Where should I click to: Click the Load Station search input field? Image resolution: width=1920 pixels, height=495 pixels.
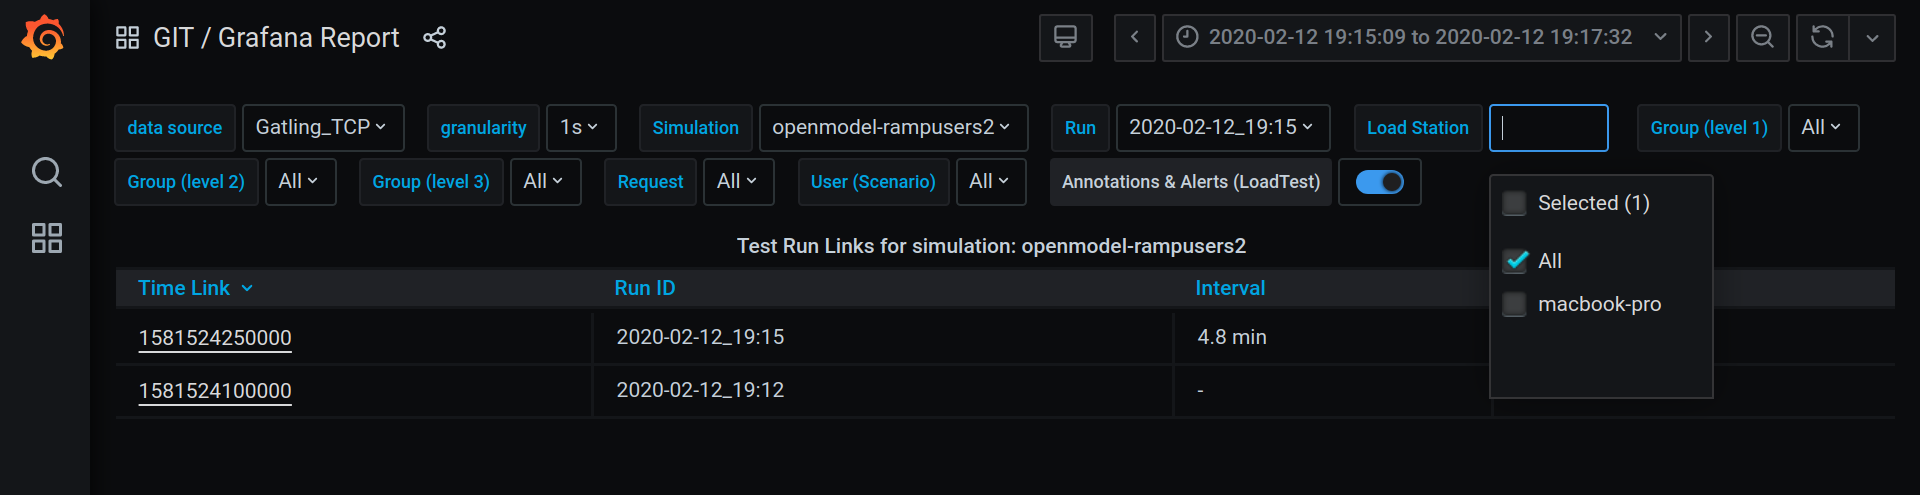[x=1548, y=128]
